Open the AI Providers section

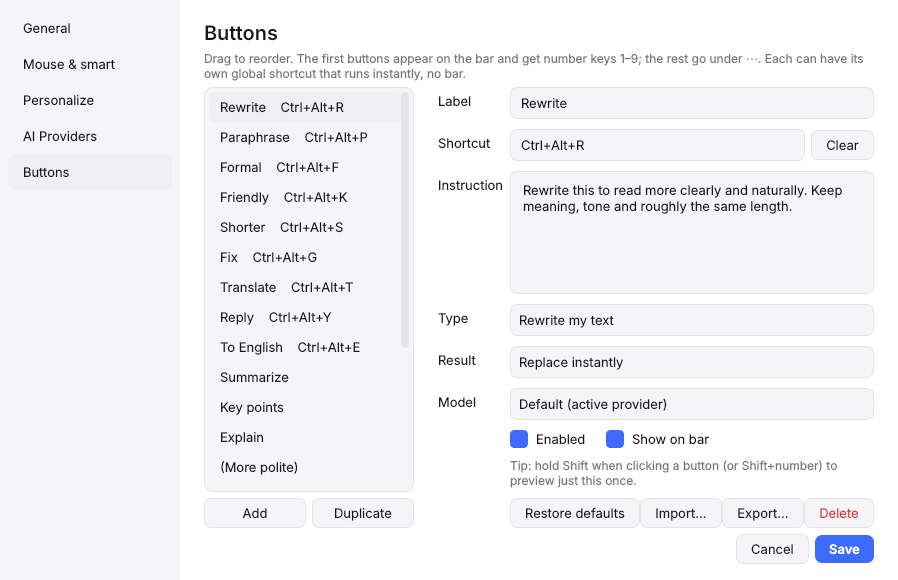90,137
